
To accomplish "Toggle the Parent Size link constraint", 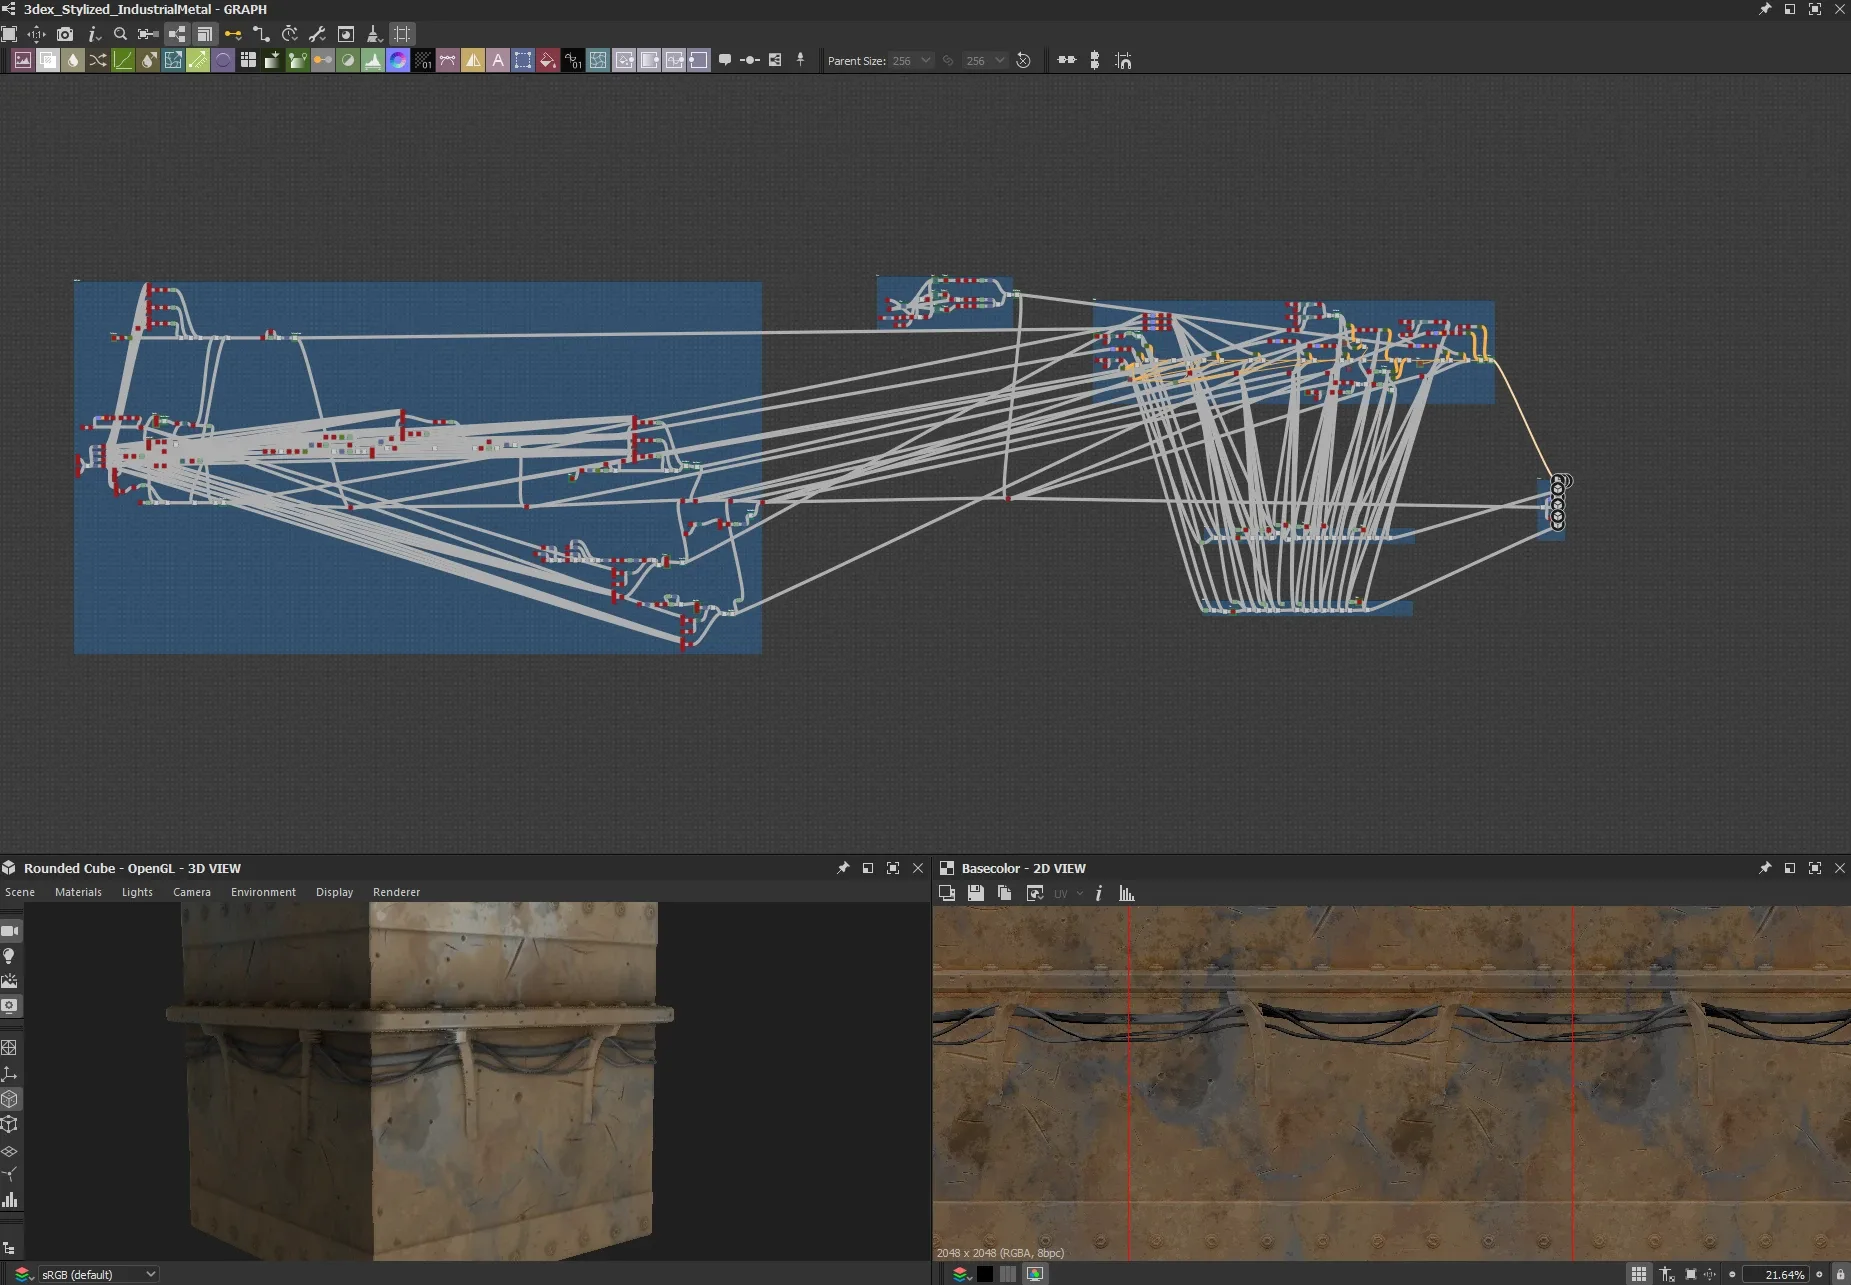I will (x=948, y=60).
